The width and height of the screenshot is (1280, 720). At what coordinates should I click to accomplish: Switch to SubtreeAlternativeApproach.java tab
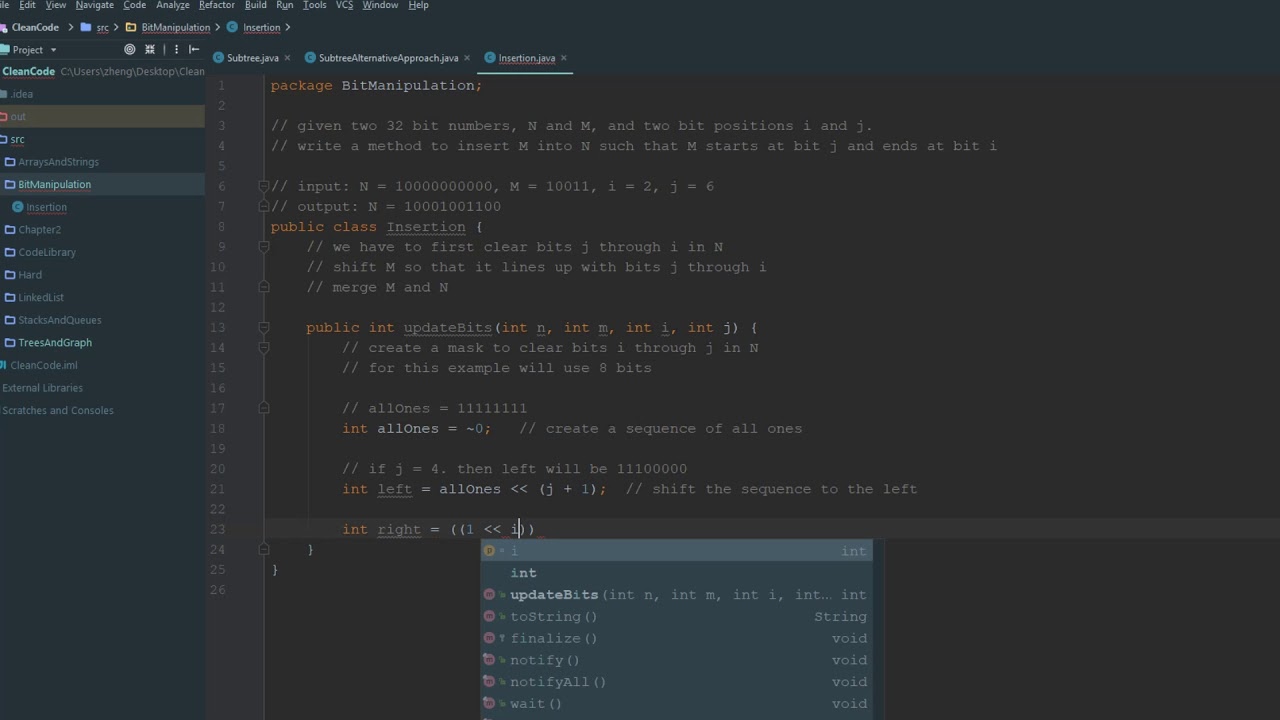click(388, 58)
